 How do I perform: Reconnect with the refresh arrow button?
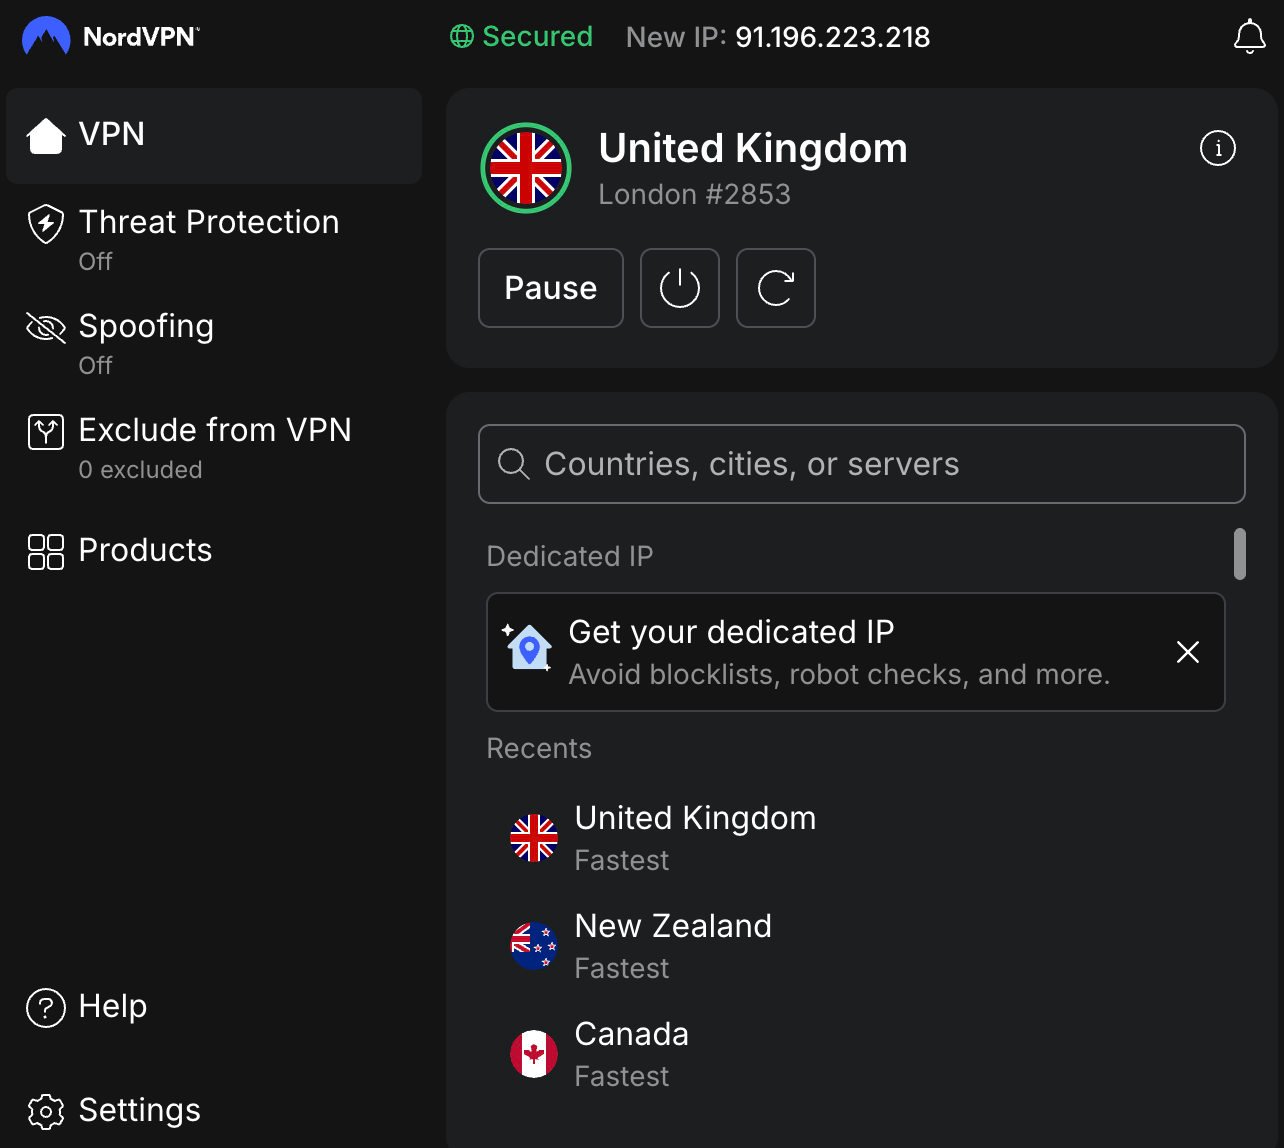pos(776,288)
